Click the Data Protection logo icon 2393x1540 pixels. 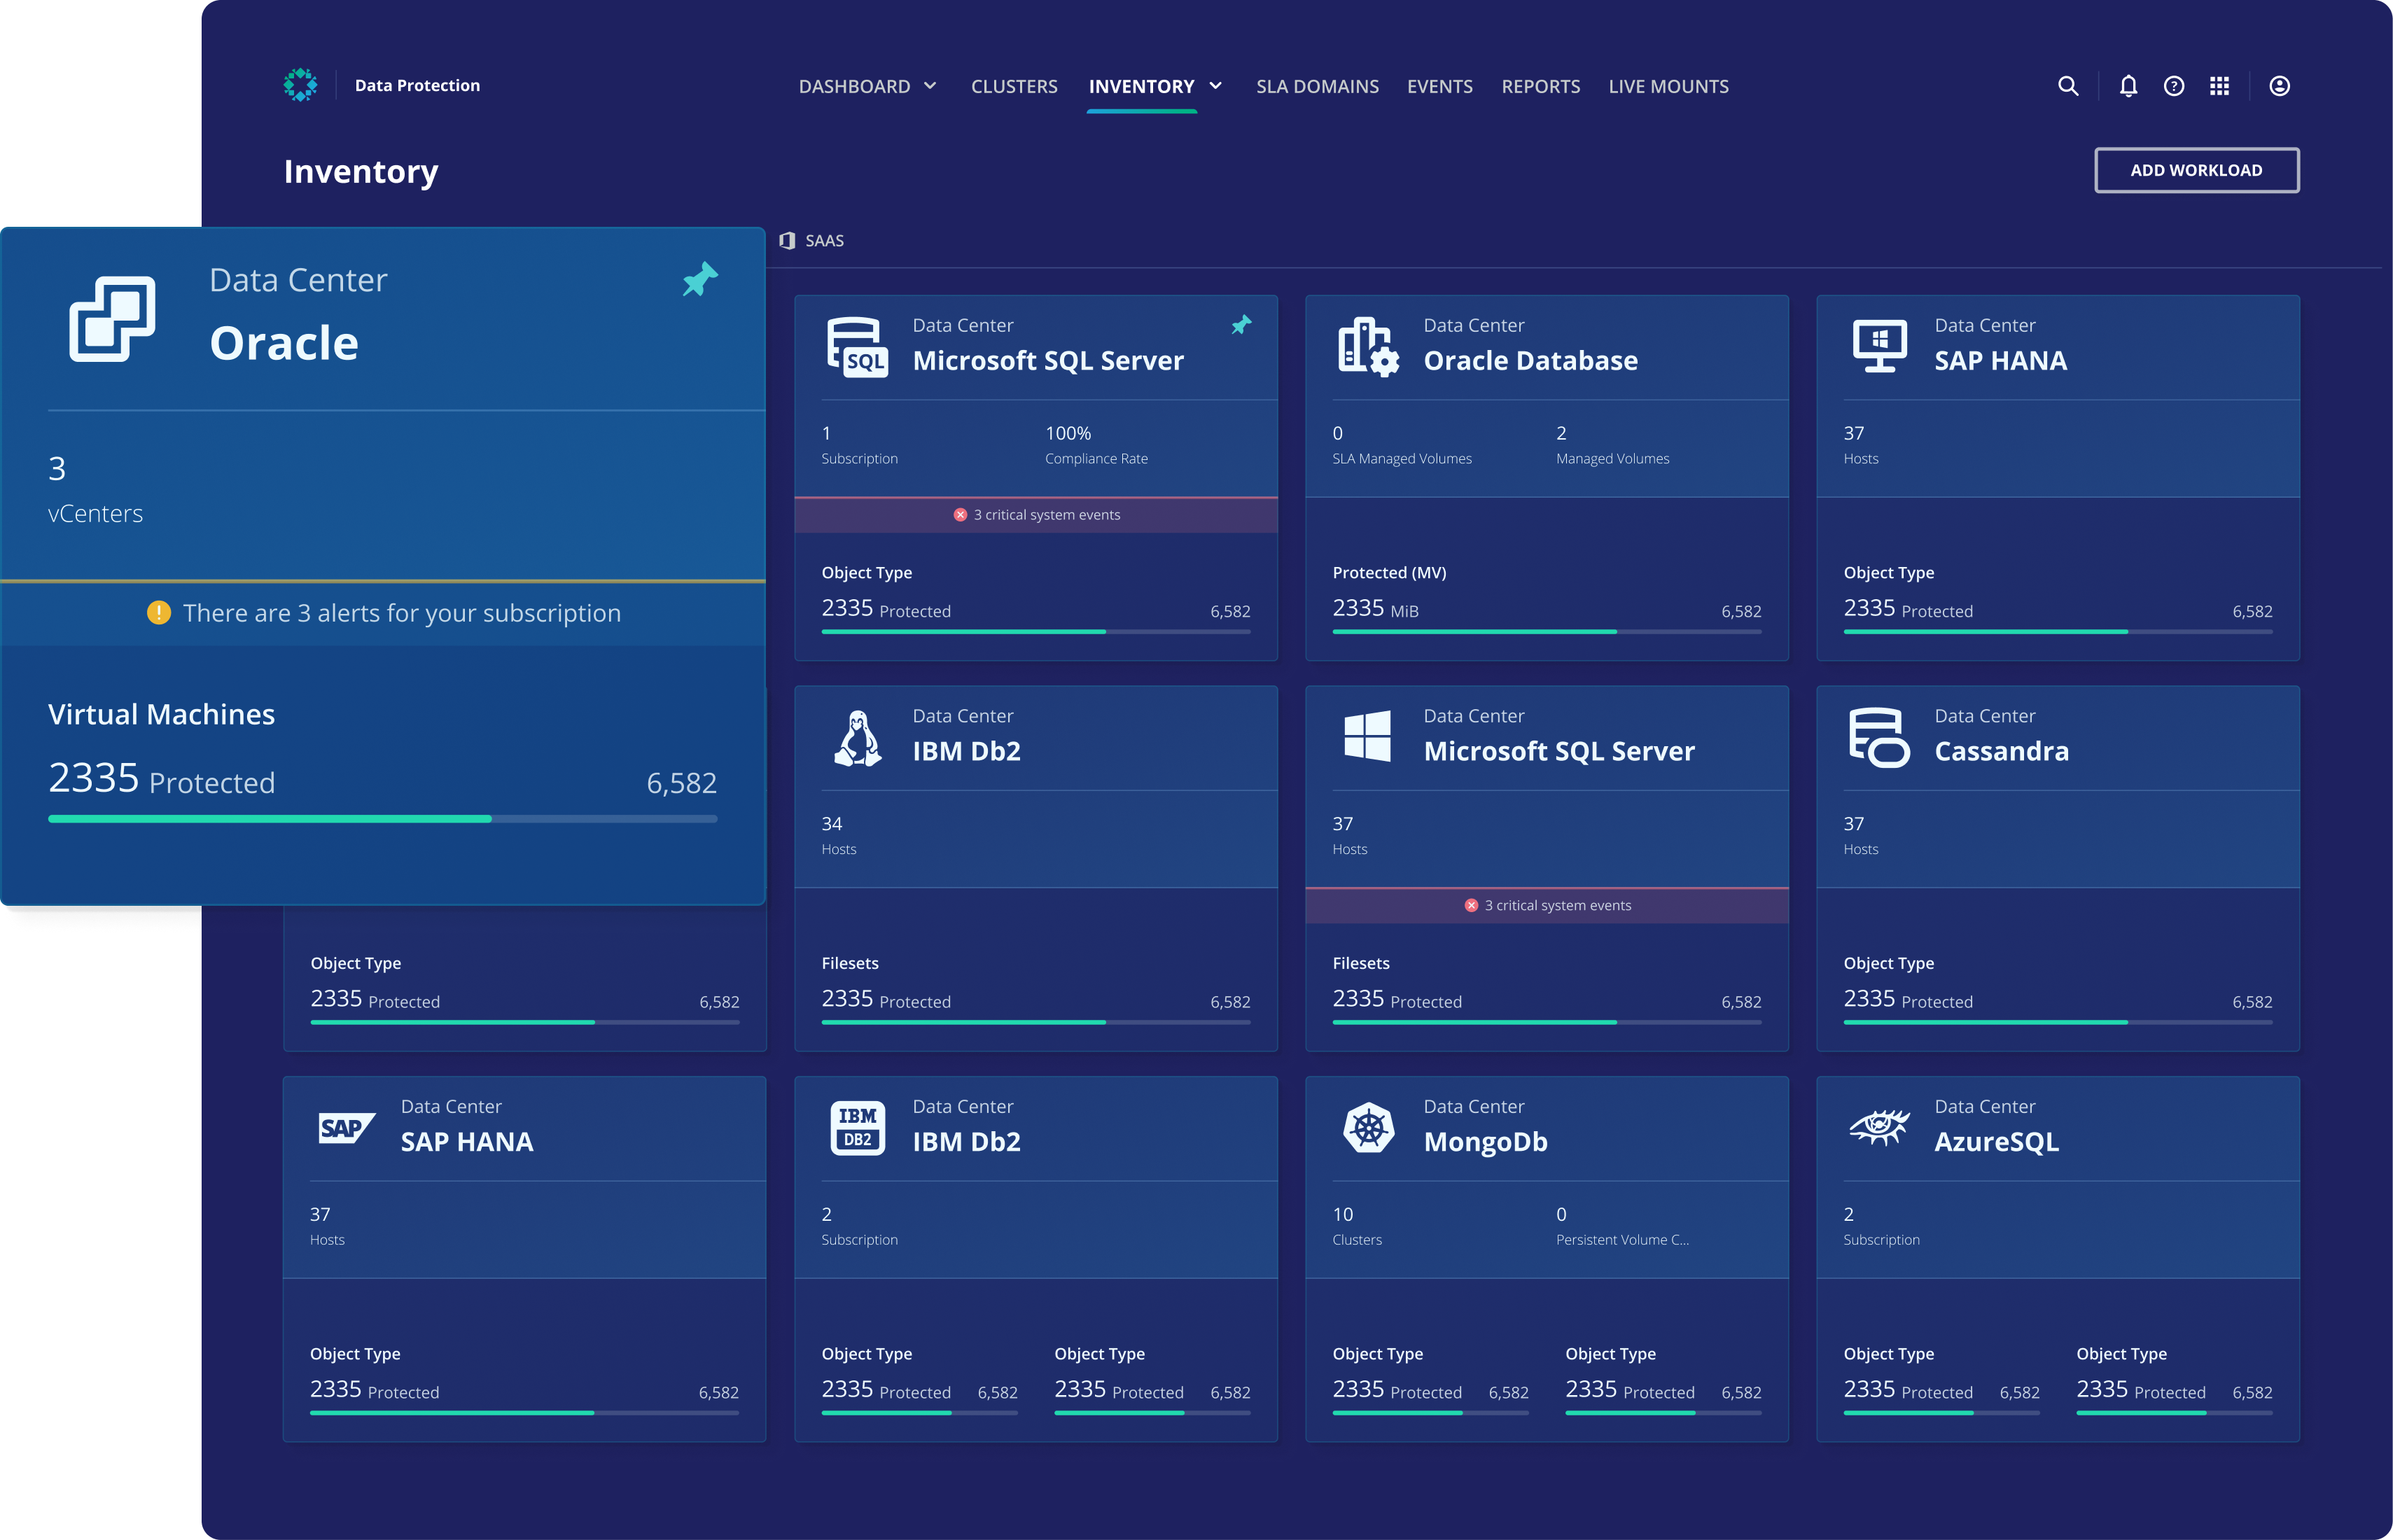click(300, 85)
